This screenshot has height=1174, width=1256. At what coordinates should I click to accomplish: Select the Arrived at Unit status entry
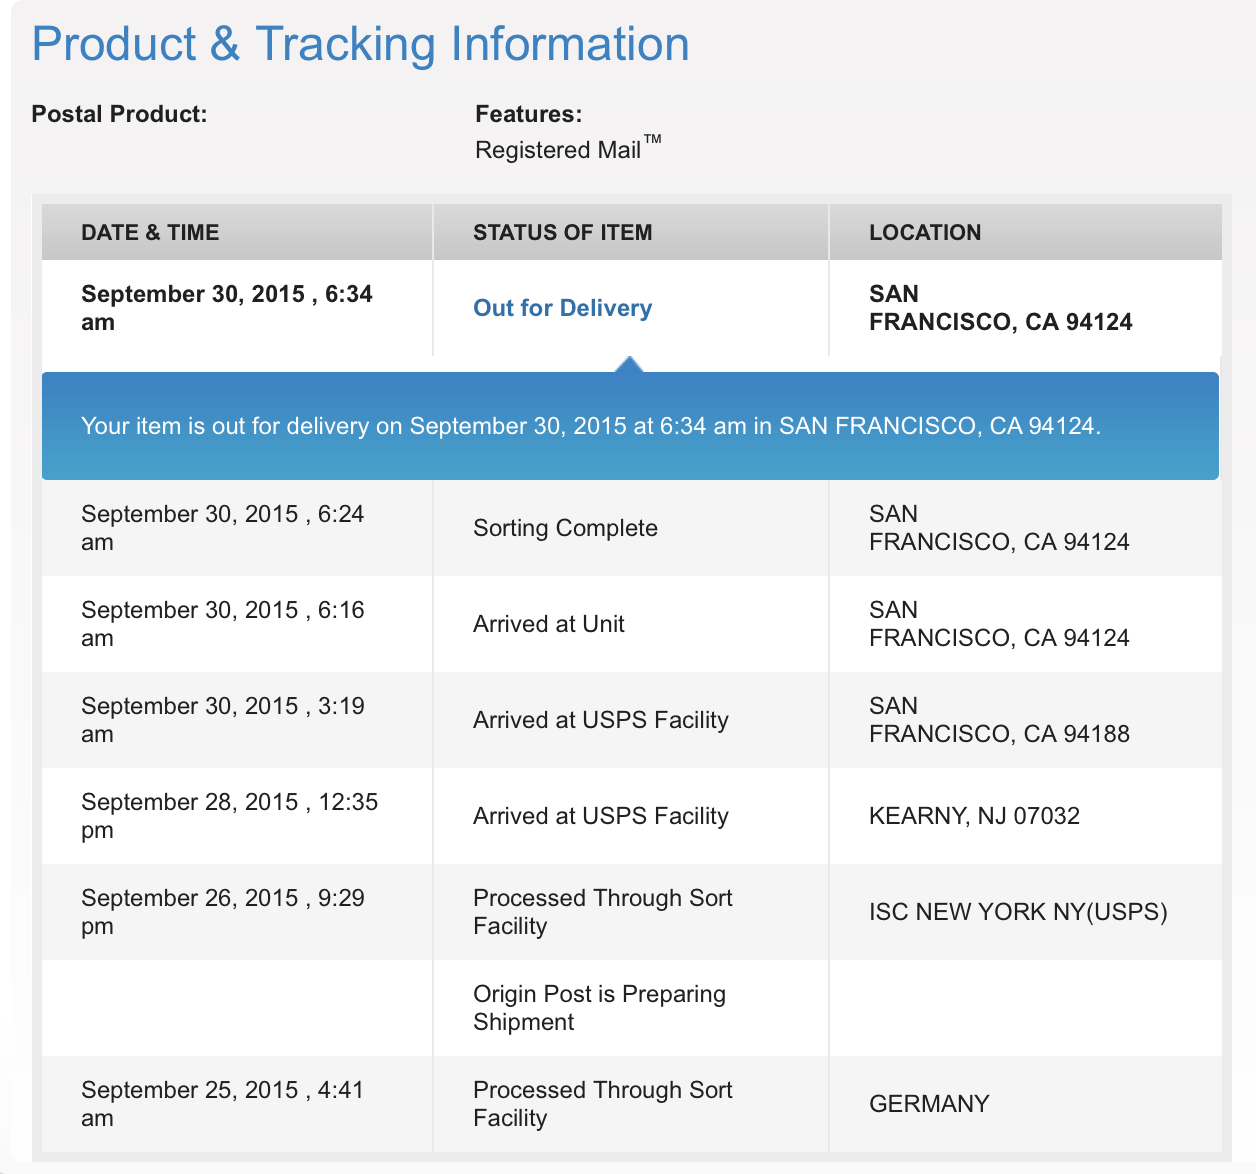click(548, 624)
